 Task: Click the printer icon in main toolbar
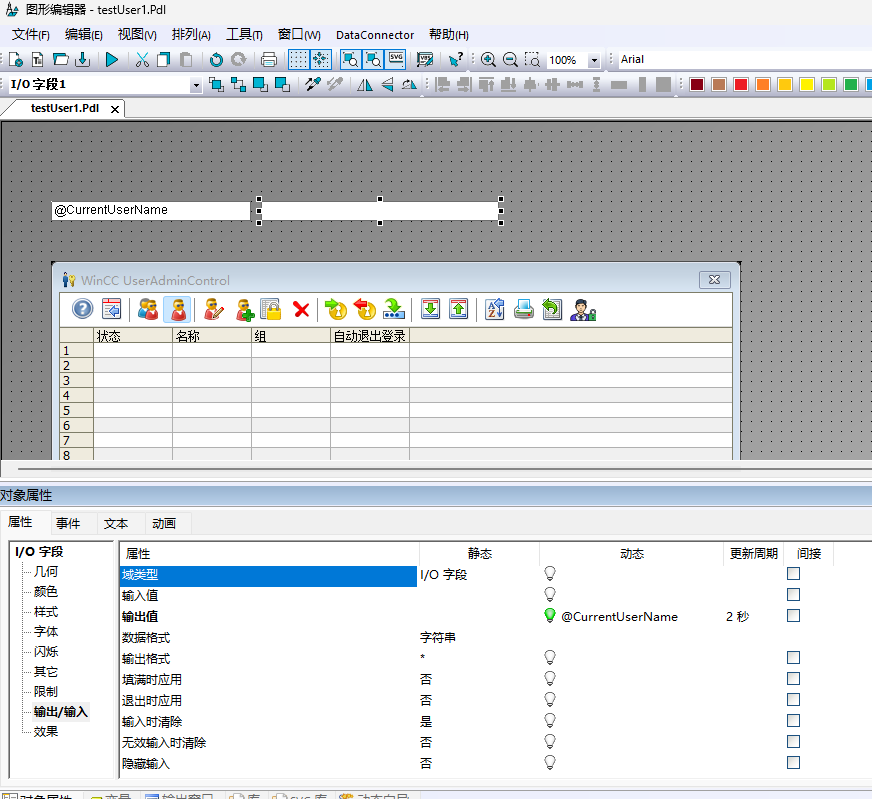pyautogui.click(x=268, y=60)
